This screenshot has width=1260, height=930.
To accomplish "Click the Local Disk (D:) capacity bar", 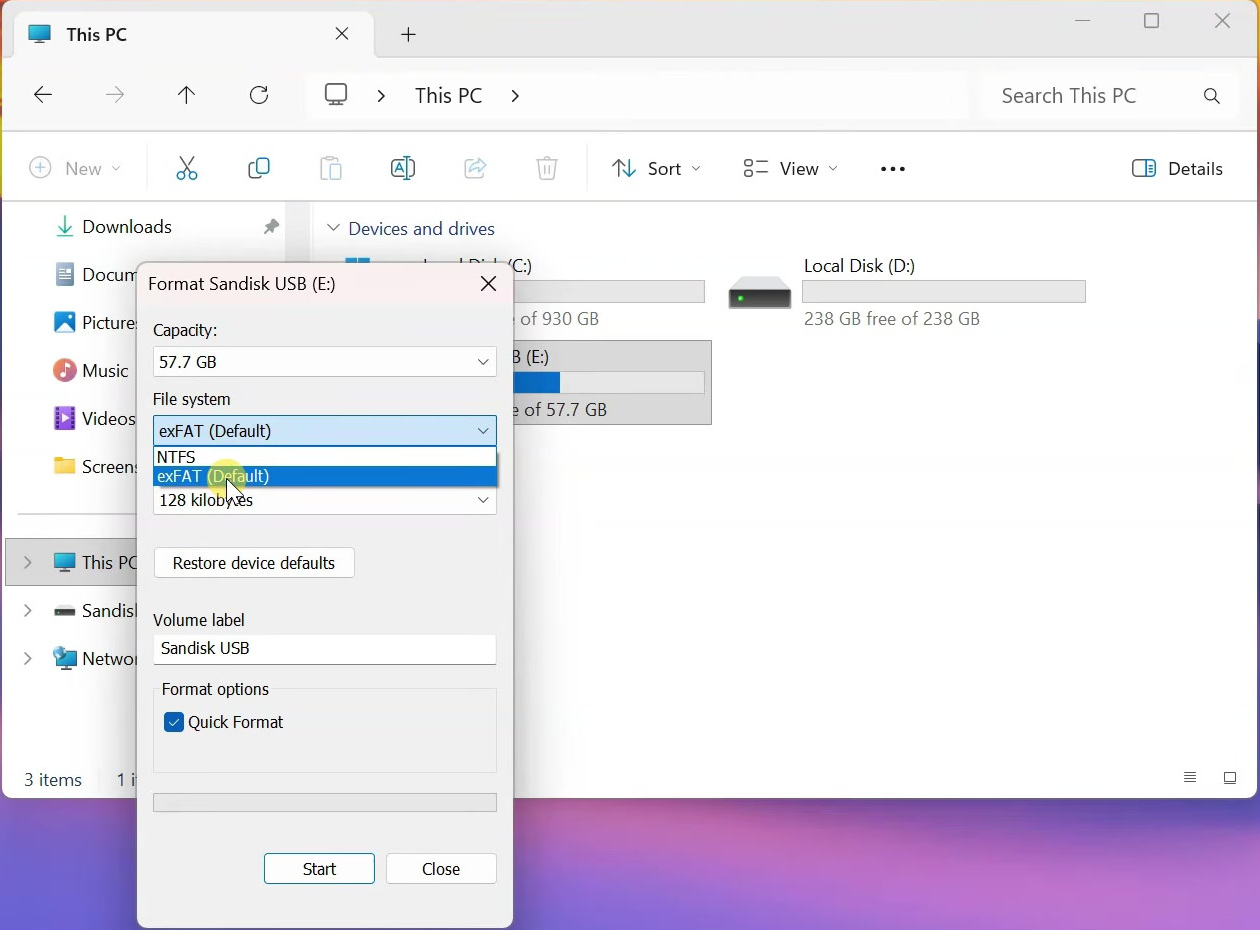I will (943, 292).
